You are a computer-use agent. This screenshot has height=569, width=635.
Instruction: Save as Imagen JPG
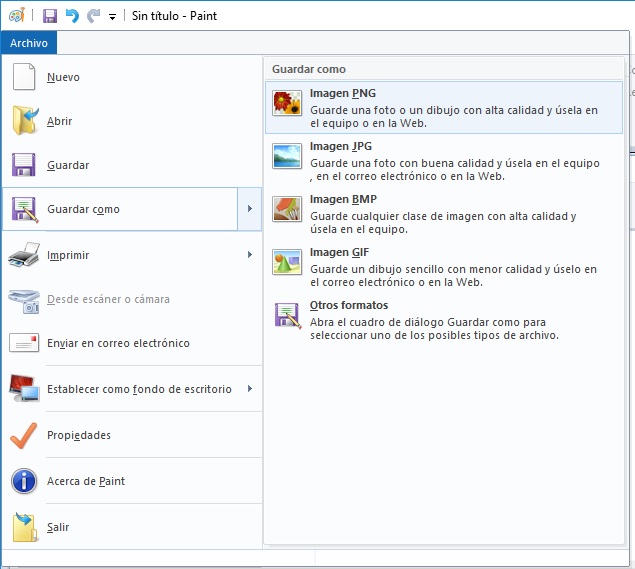(x=444, y=160)
